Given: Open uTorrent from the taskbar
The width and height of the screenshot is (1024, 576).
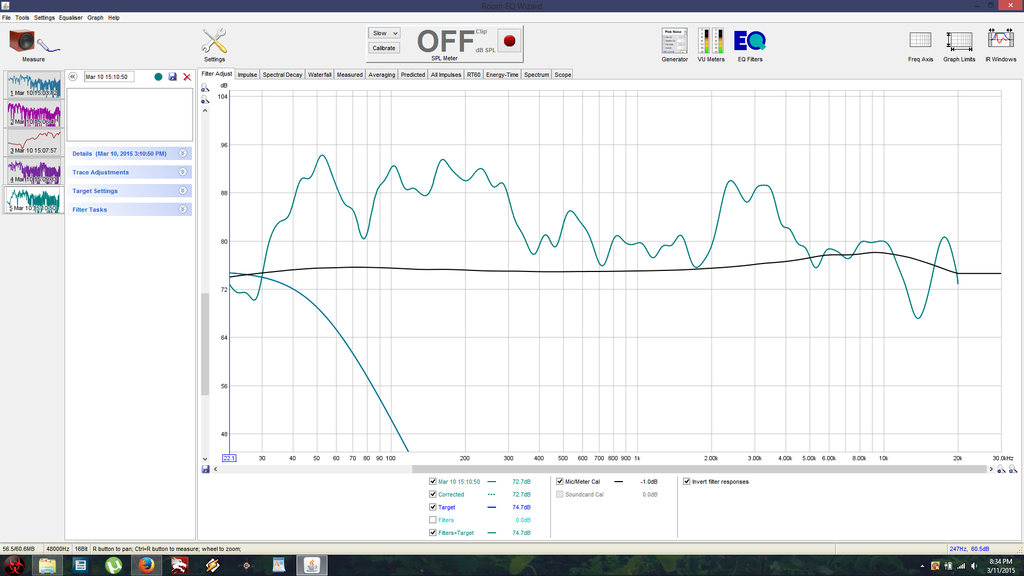Looking at the screenshot, I should click(x=114, y=565).
